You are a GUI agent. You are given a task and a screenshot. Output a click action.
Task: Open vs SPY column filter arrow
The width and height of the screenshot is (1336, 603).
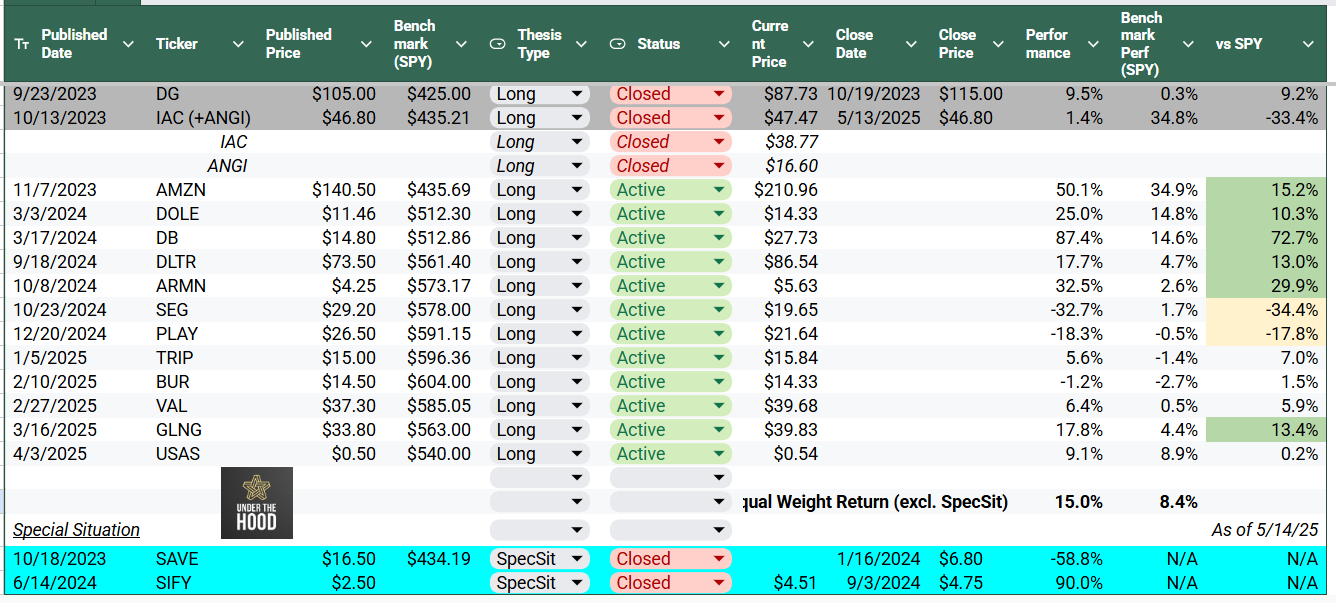click(1309, 44)
